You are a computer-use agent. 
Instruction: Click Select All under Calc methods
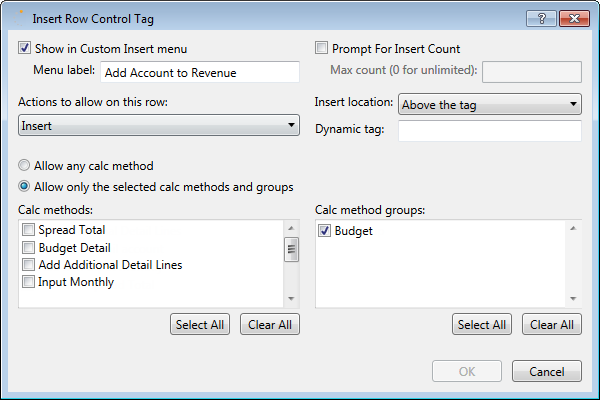200,324
